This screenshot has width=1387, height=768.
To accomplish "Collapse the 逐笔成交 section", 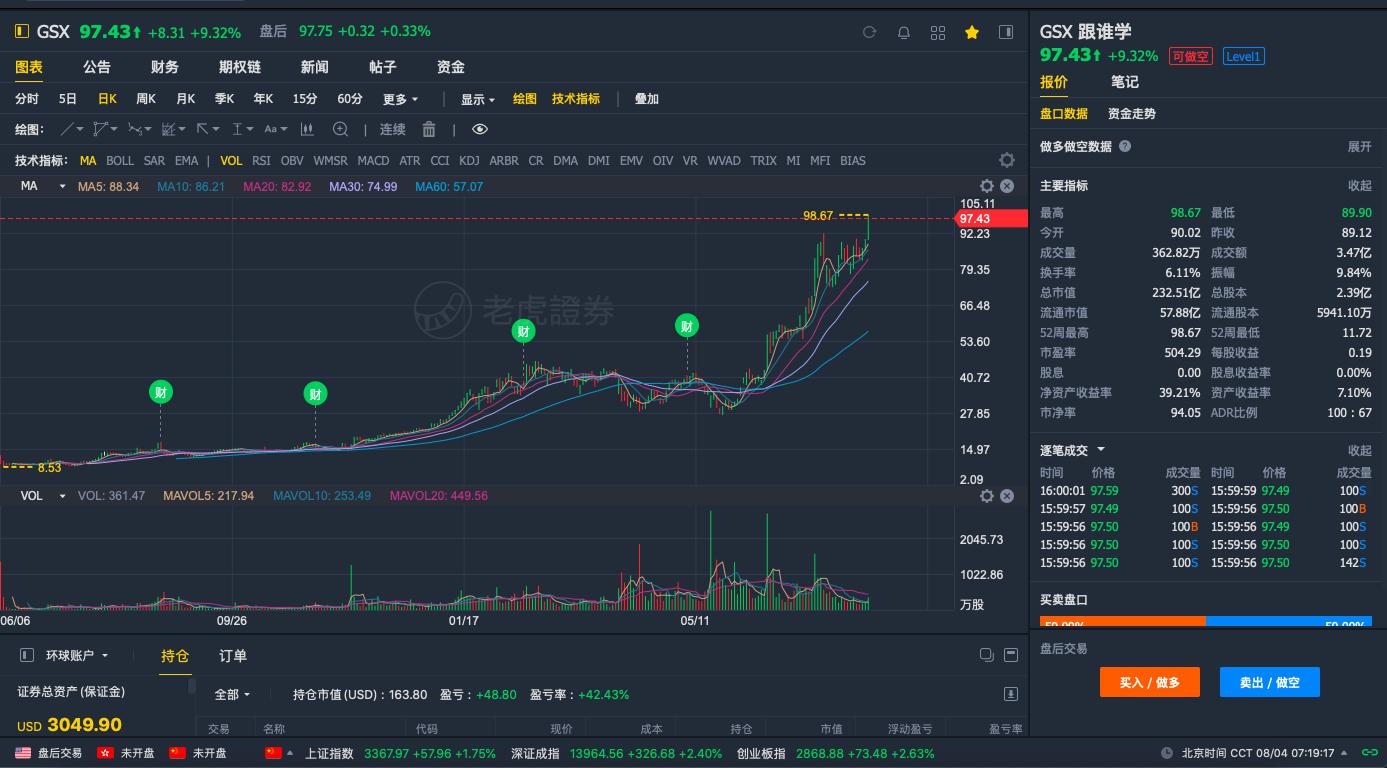I will (1360, 450).
